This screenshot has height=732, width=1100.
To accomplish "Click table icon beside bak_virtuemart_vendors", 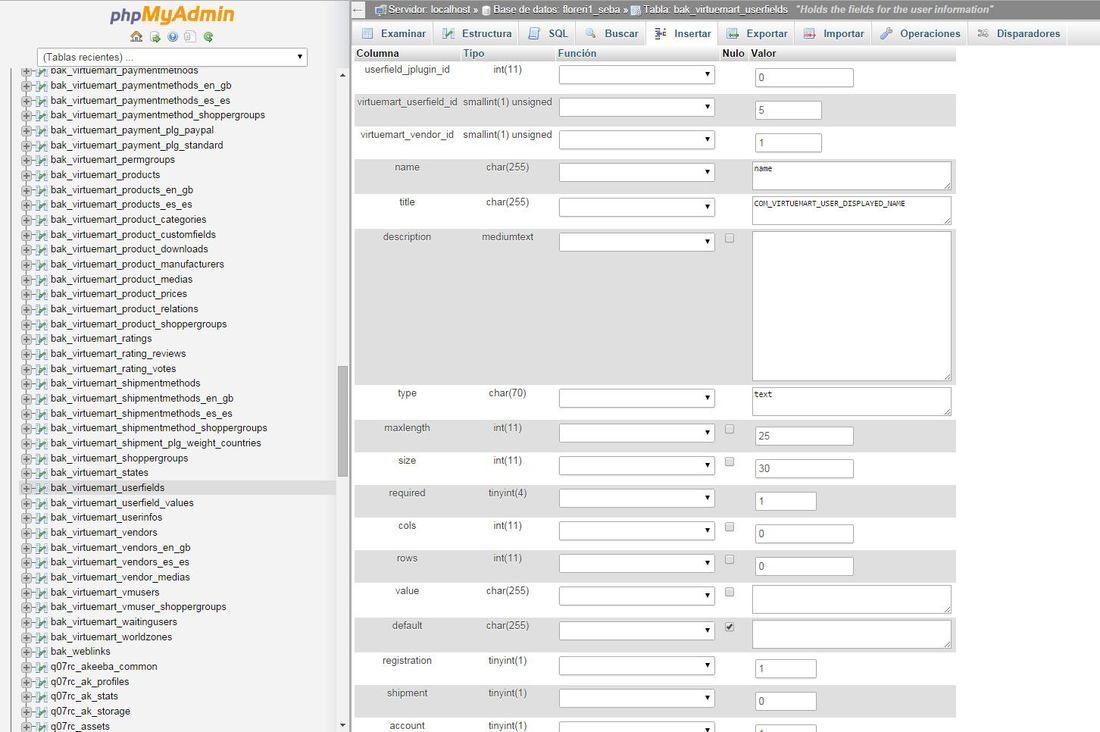I will click(x=41, y=533).
